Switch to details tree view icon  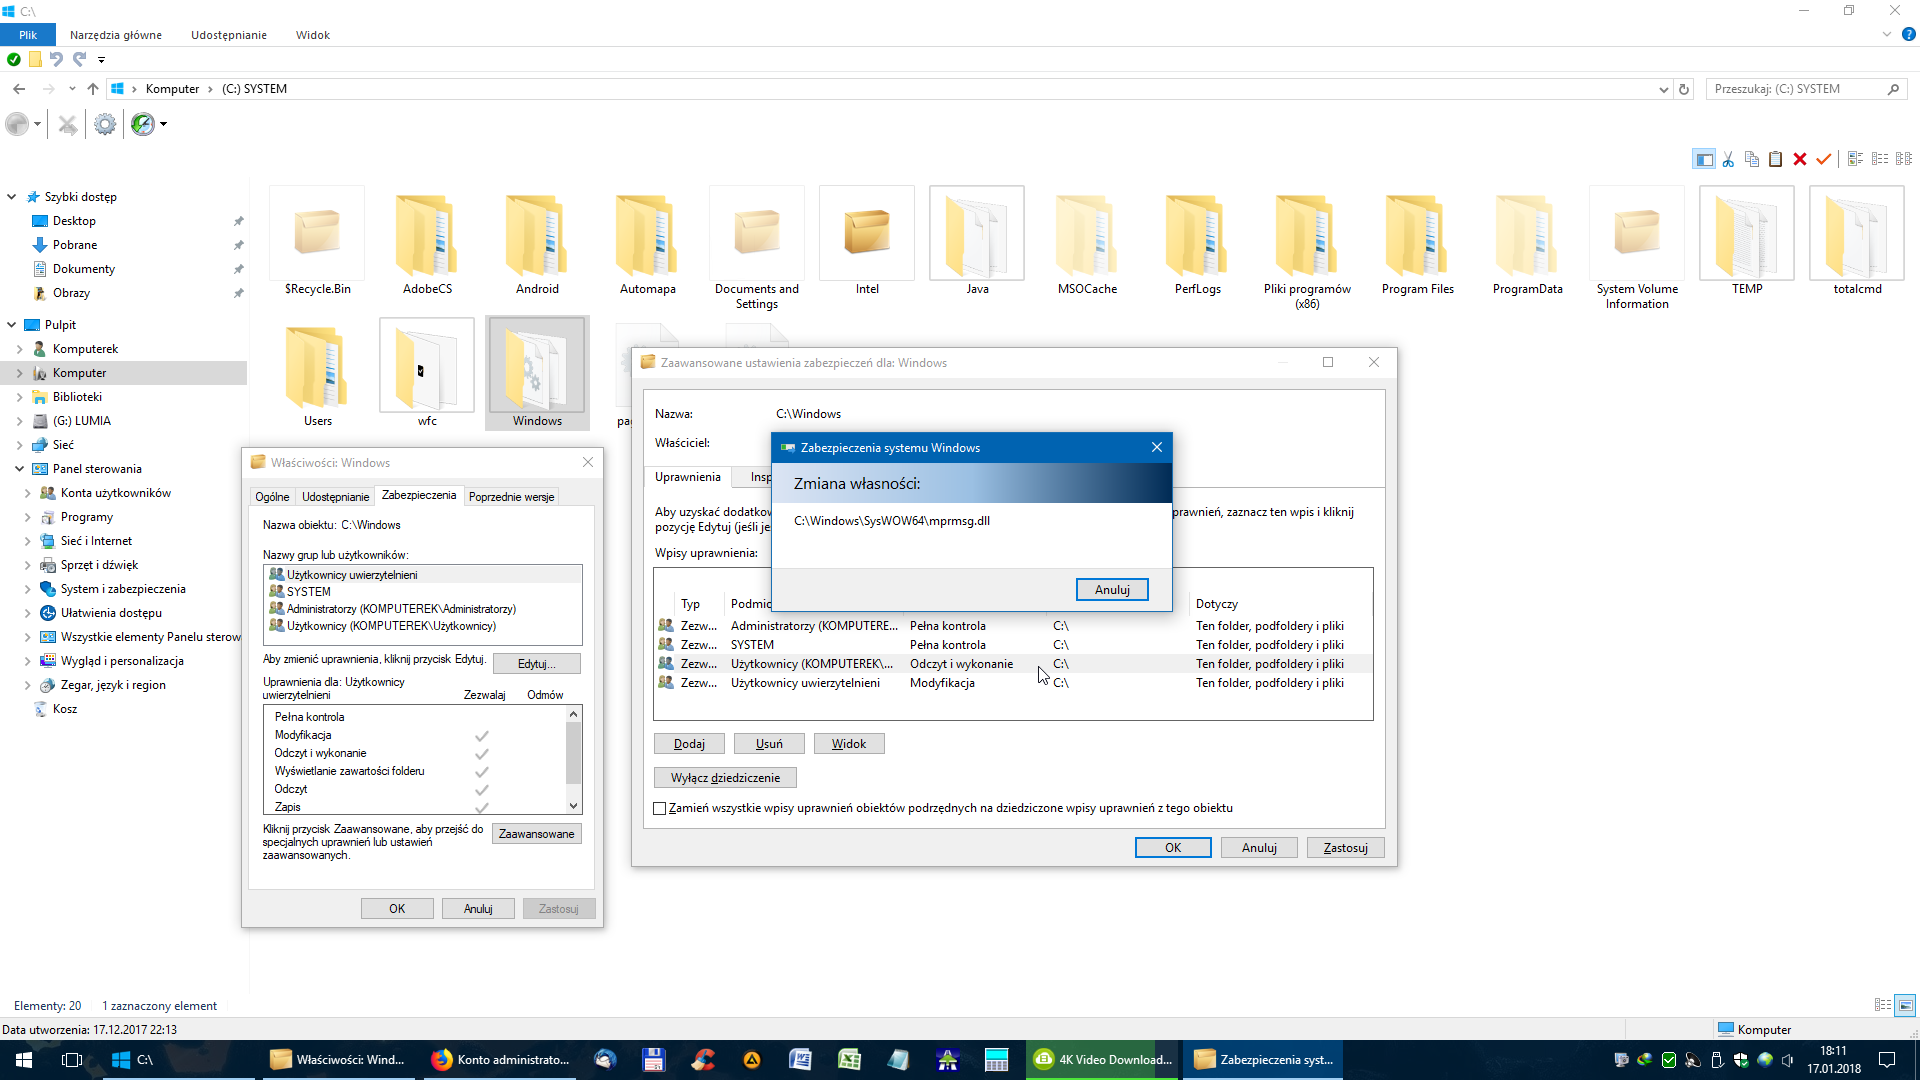1904,159
